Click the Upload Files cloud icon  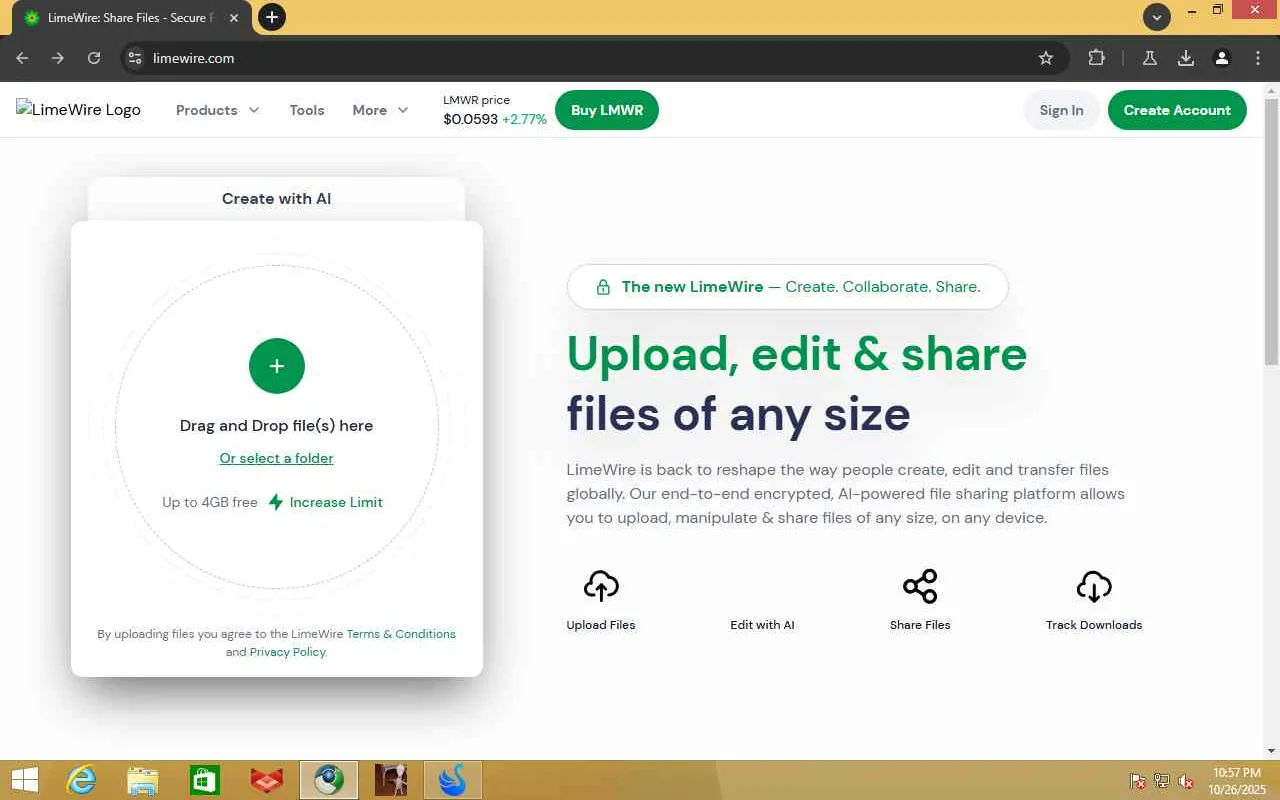tap(601, 586)
